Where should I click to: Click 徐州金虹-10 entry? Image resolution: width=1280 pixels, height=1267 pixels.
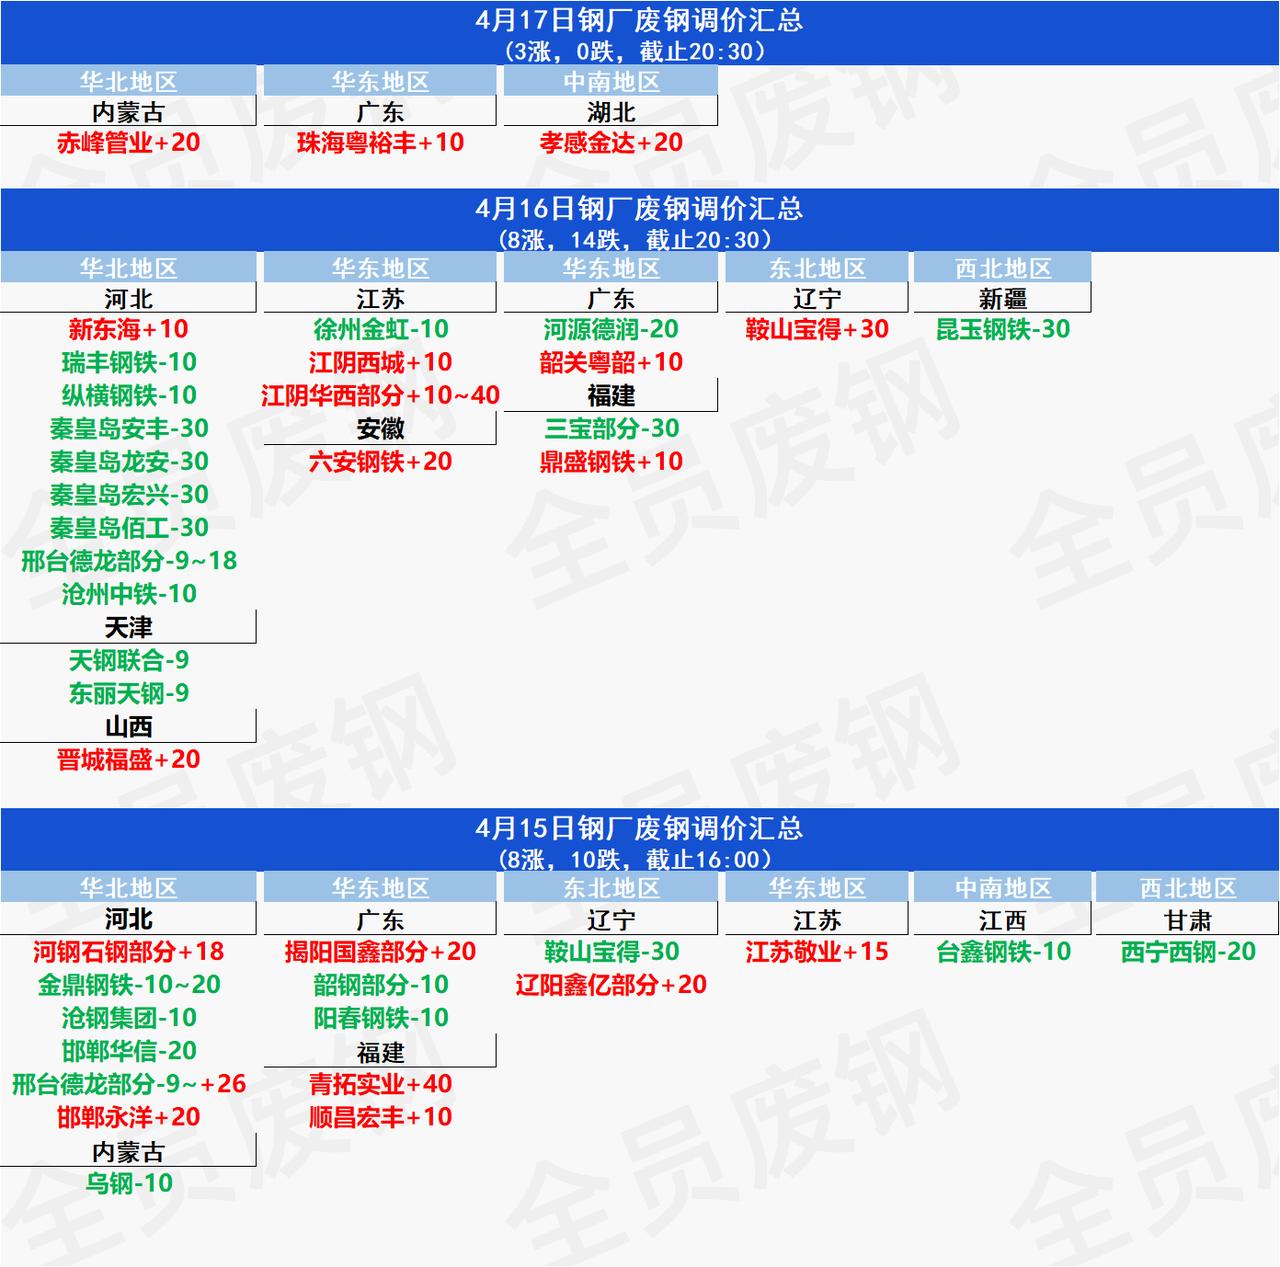point(380,329)
